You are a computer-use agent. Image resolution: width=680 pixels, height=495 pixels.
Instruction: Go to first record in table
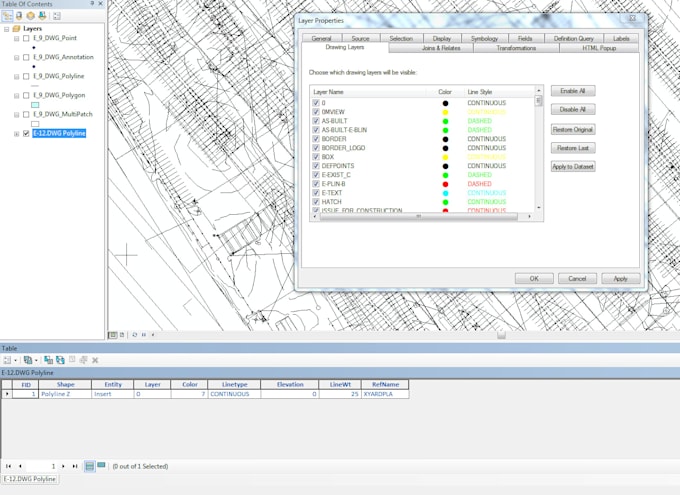(x=8, y=466)
